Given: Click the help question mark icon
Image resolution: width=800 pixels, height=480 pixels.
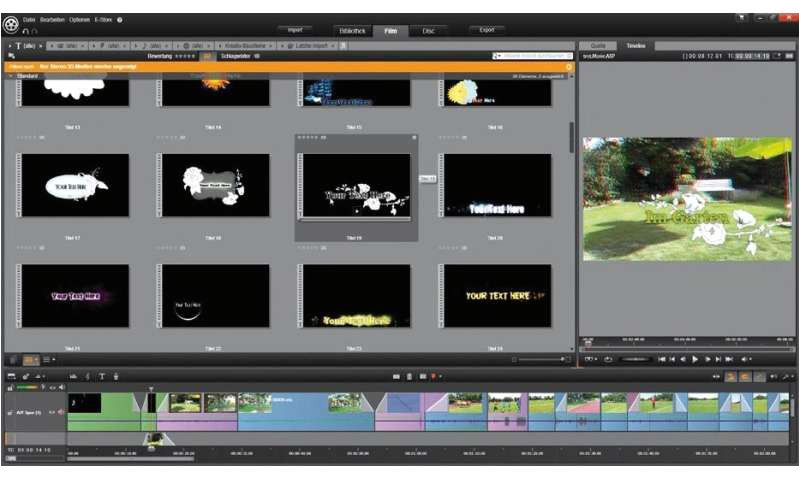Looking at the screenshot, I should pyautogui.click(x=120, y=19).
